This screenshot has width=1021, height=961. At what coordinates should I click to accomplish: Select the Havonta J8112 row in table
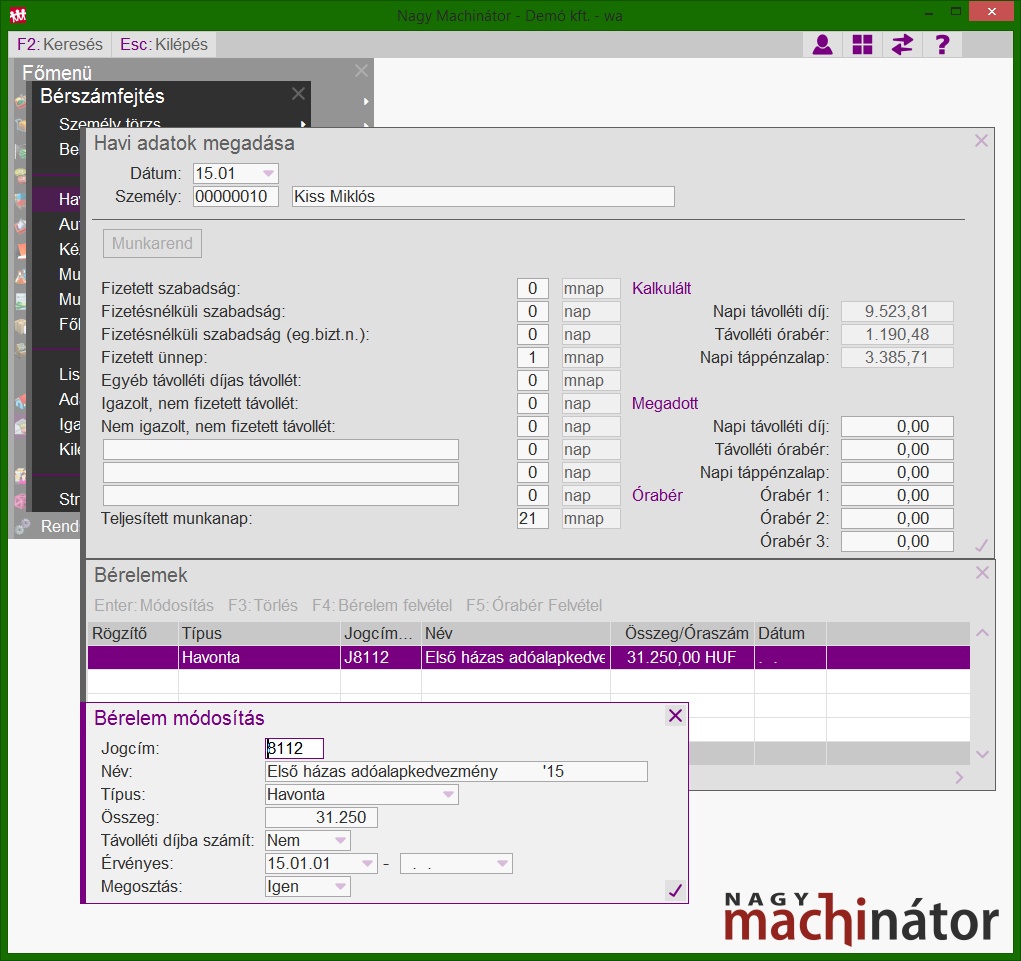[x=500, y=658]
